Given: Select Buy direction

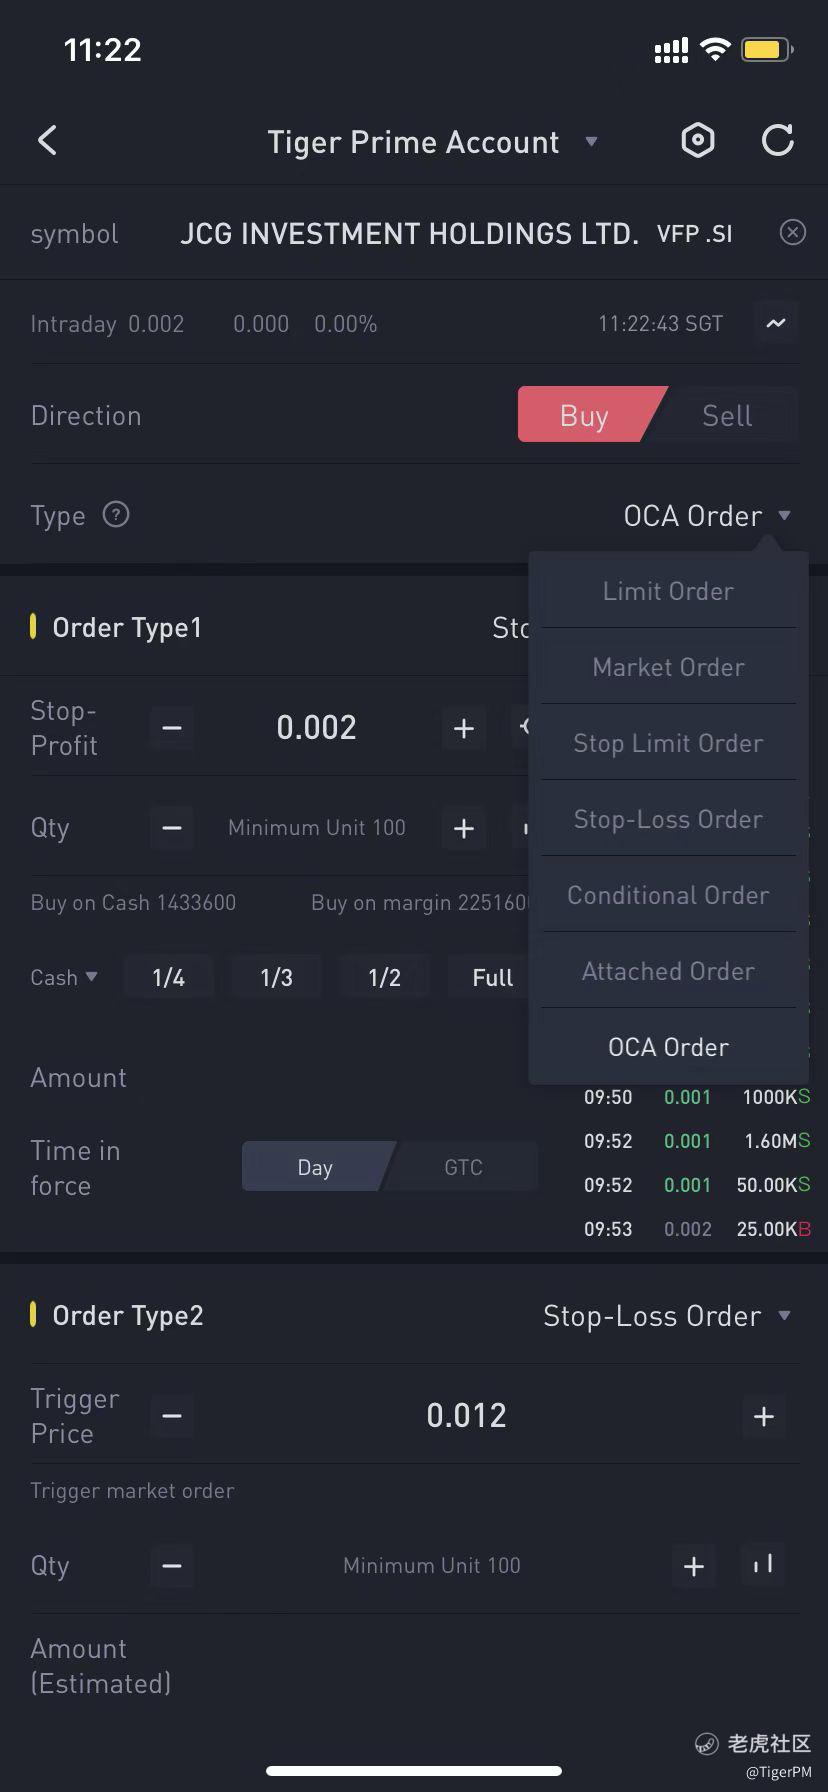Looking at the screenshot, I should (585, 415).
